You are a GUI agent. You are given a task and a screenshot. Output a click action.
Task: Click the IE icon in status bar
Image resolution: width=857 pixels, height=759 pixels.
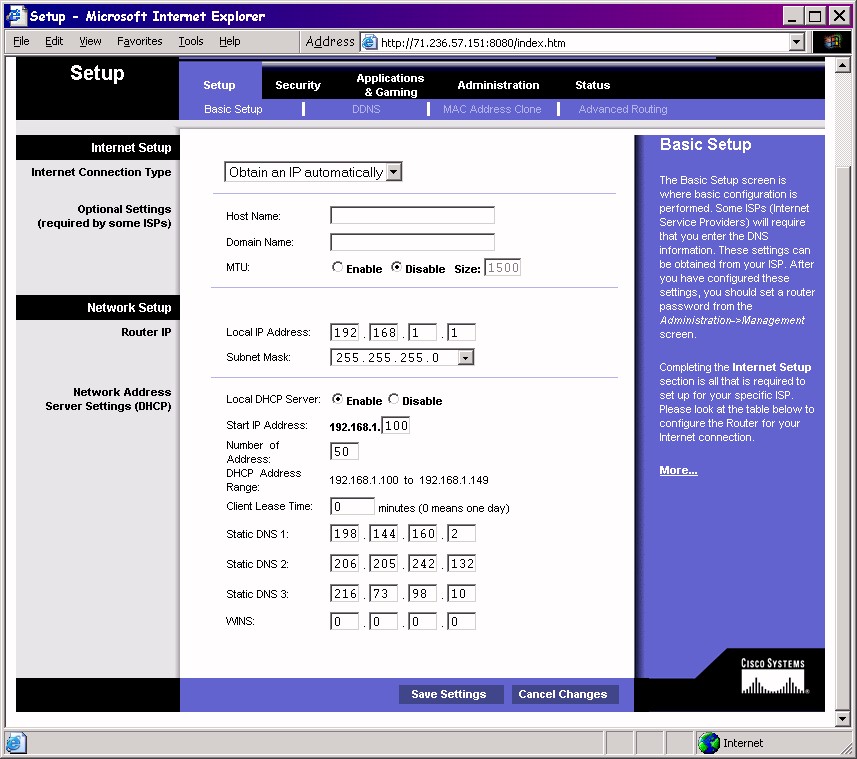(x=15, y=743)
